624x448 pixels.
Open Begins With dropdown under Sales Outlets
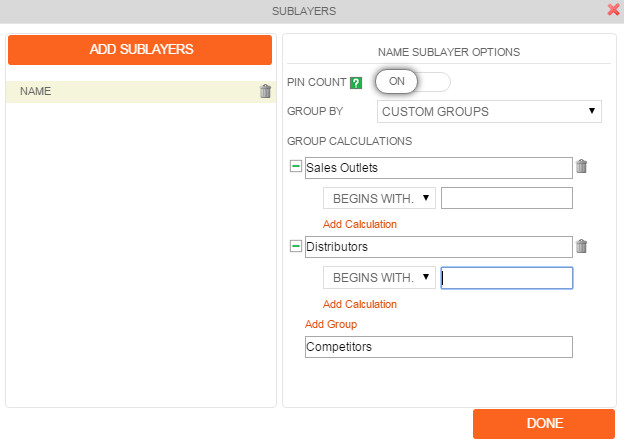point(379,198)
